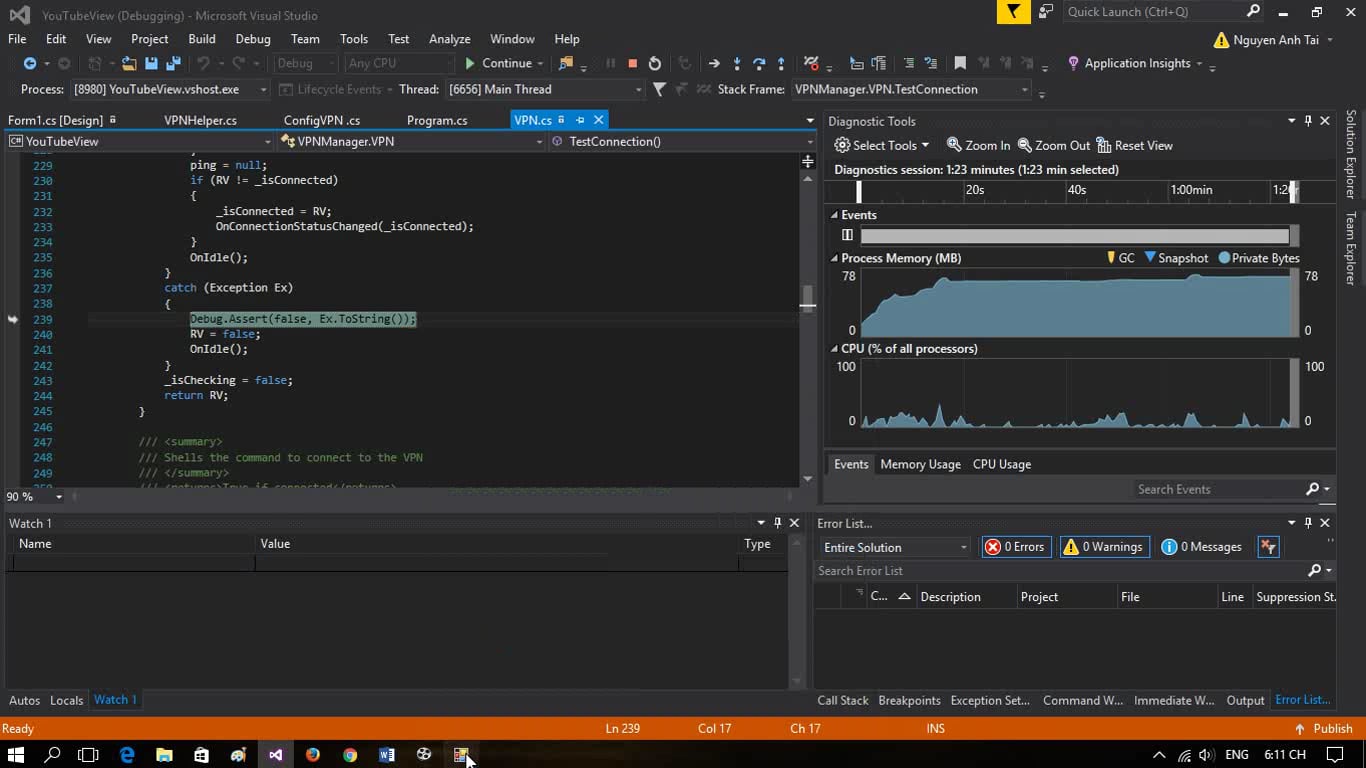The width and height of the screenshot is (1366, 768).
Task: Open a file with the folder icon
Action: click(129, 63)
